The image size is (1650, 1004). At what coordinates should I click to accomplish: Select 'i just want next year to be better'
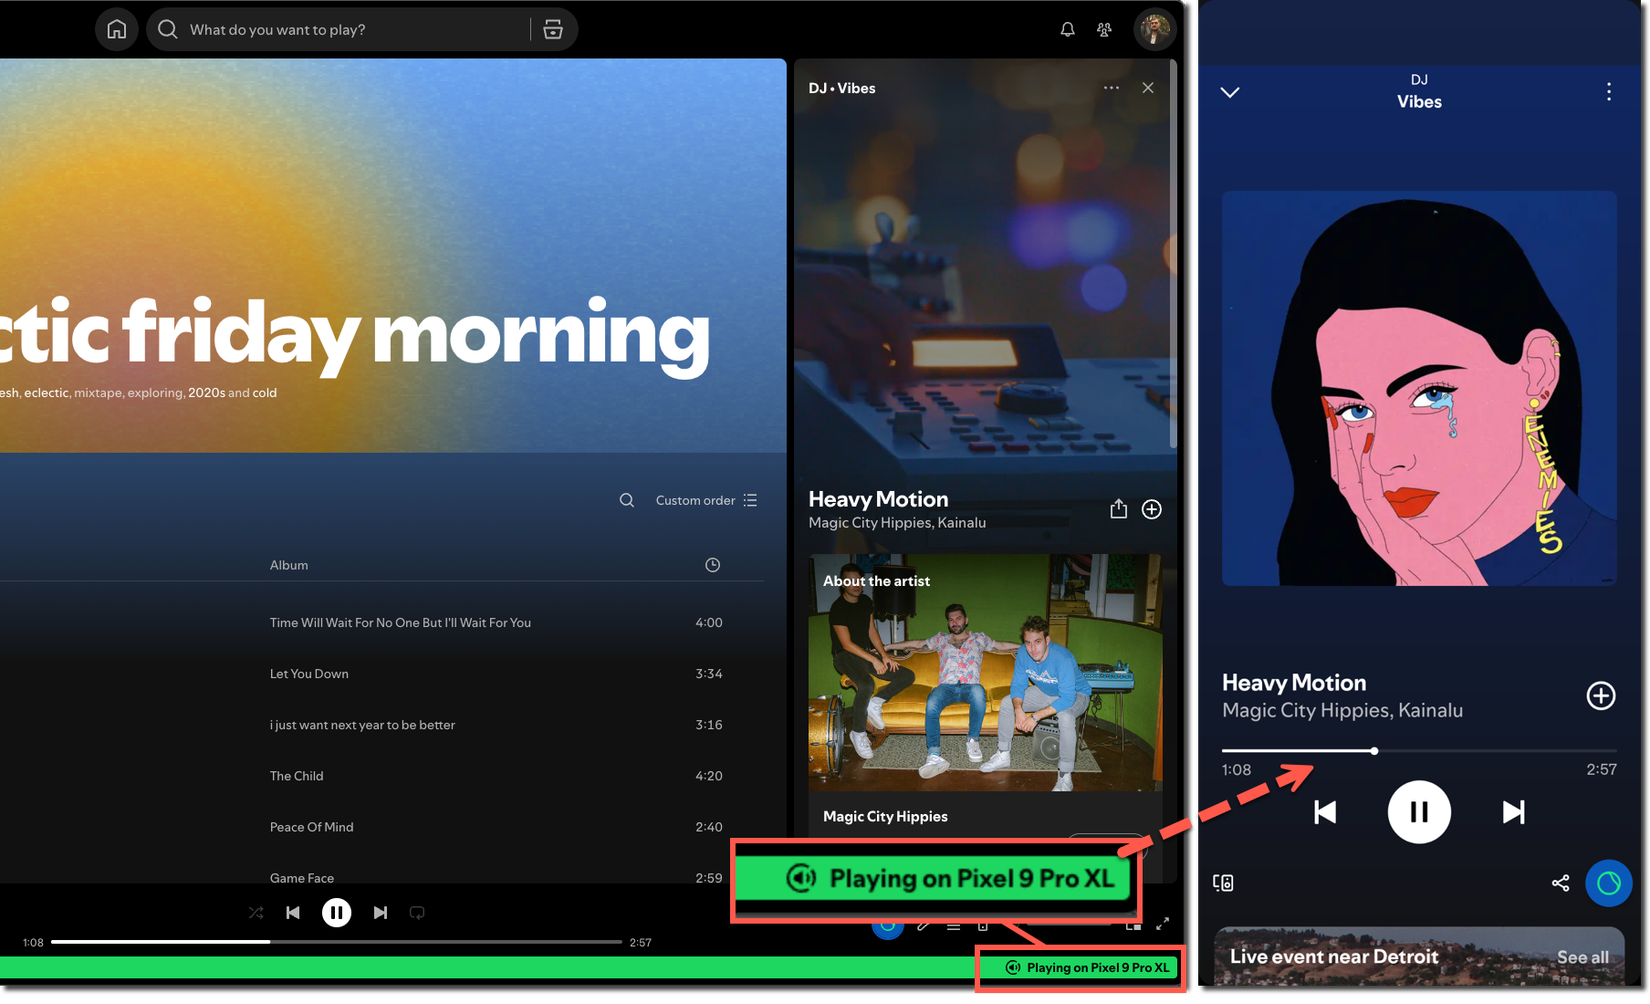click(x=362, y=725)
